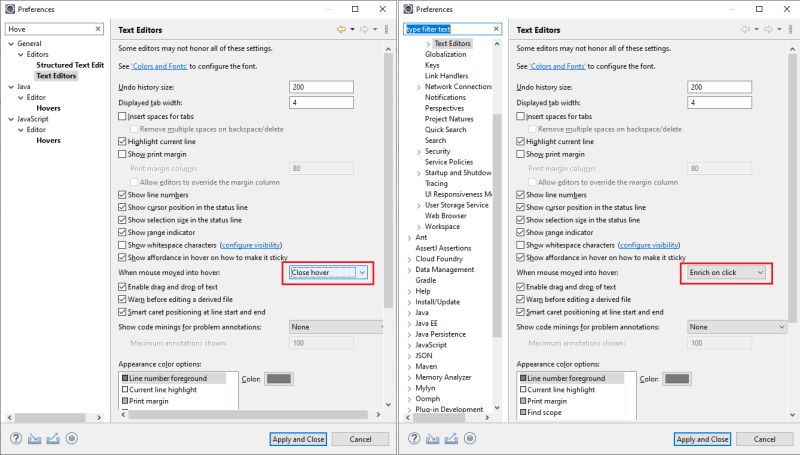Collapse the JavaScript node in left tree
This screenshot has width=800, height=455.
click(11, 119)
